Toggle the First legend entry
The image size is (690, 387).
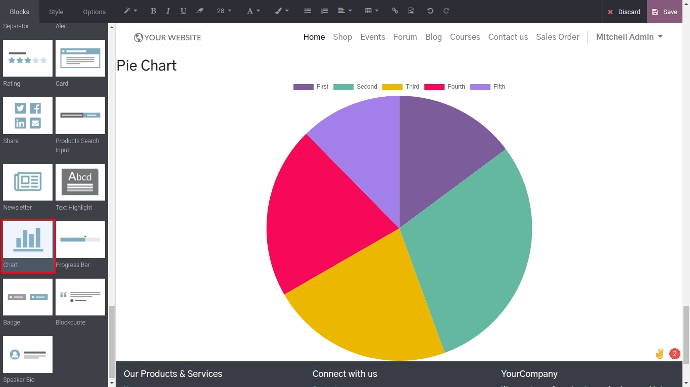click(311, 87)
